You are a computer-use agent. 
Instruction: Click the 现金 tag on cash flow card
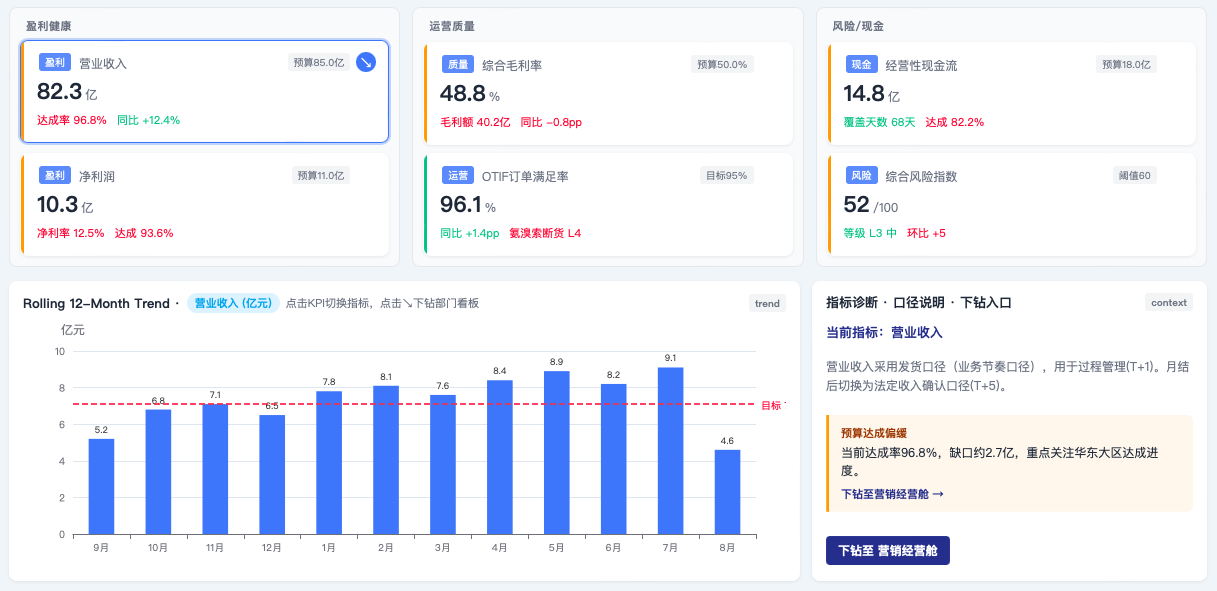pyautogui.click(x=861, y=65)
